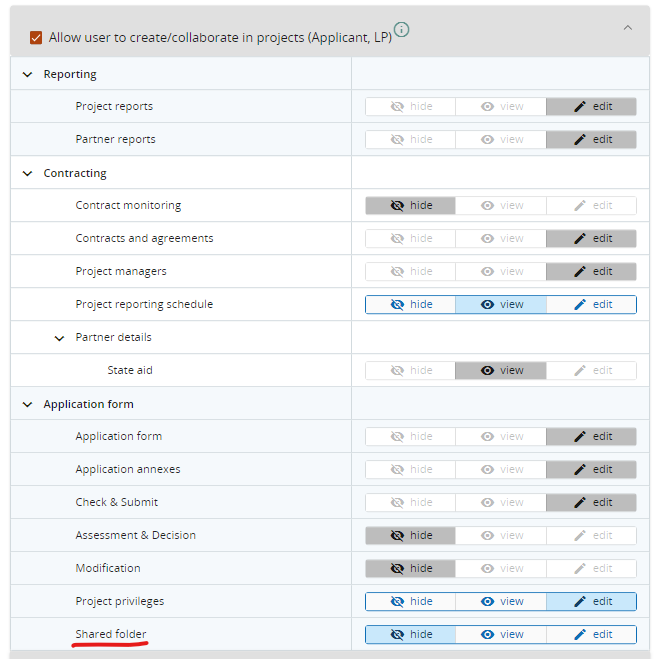Click the crossed-eye icon for Shared folder
The image size is (658, 659).
click(x=397, y=635)
